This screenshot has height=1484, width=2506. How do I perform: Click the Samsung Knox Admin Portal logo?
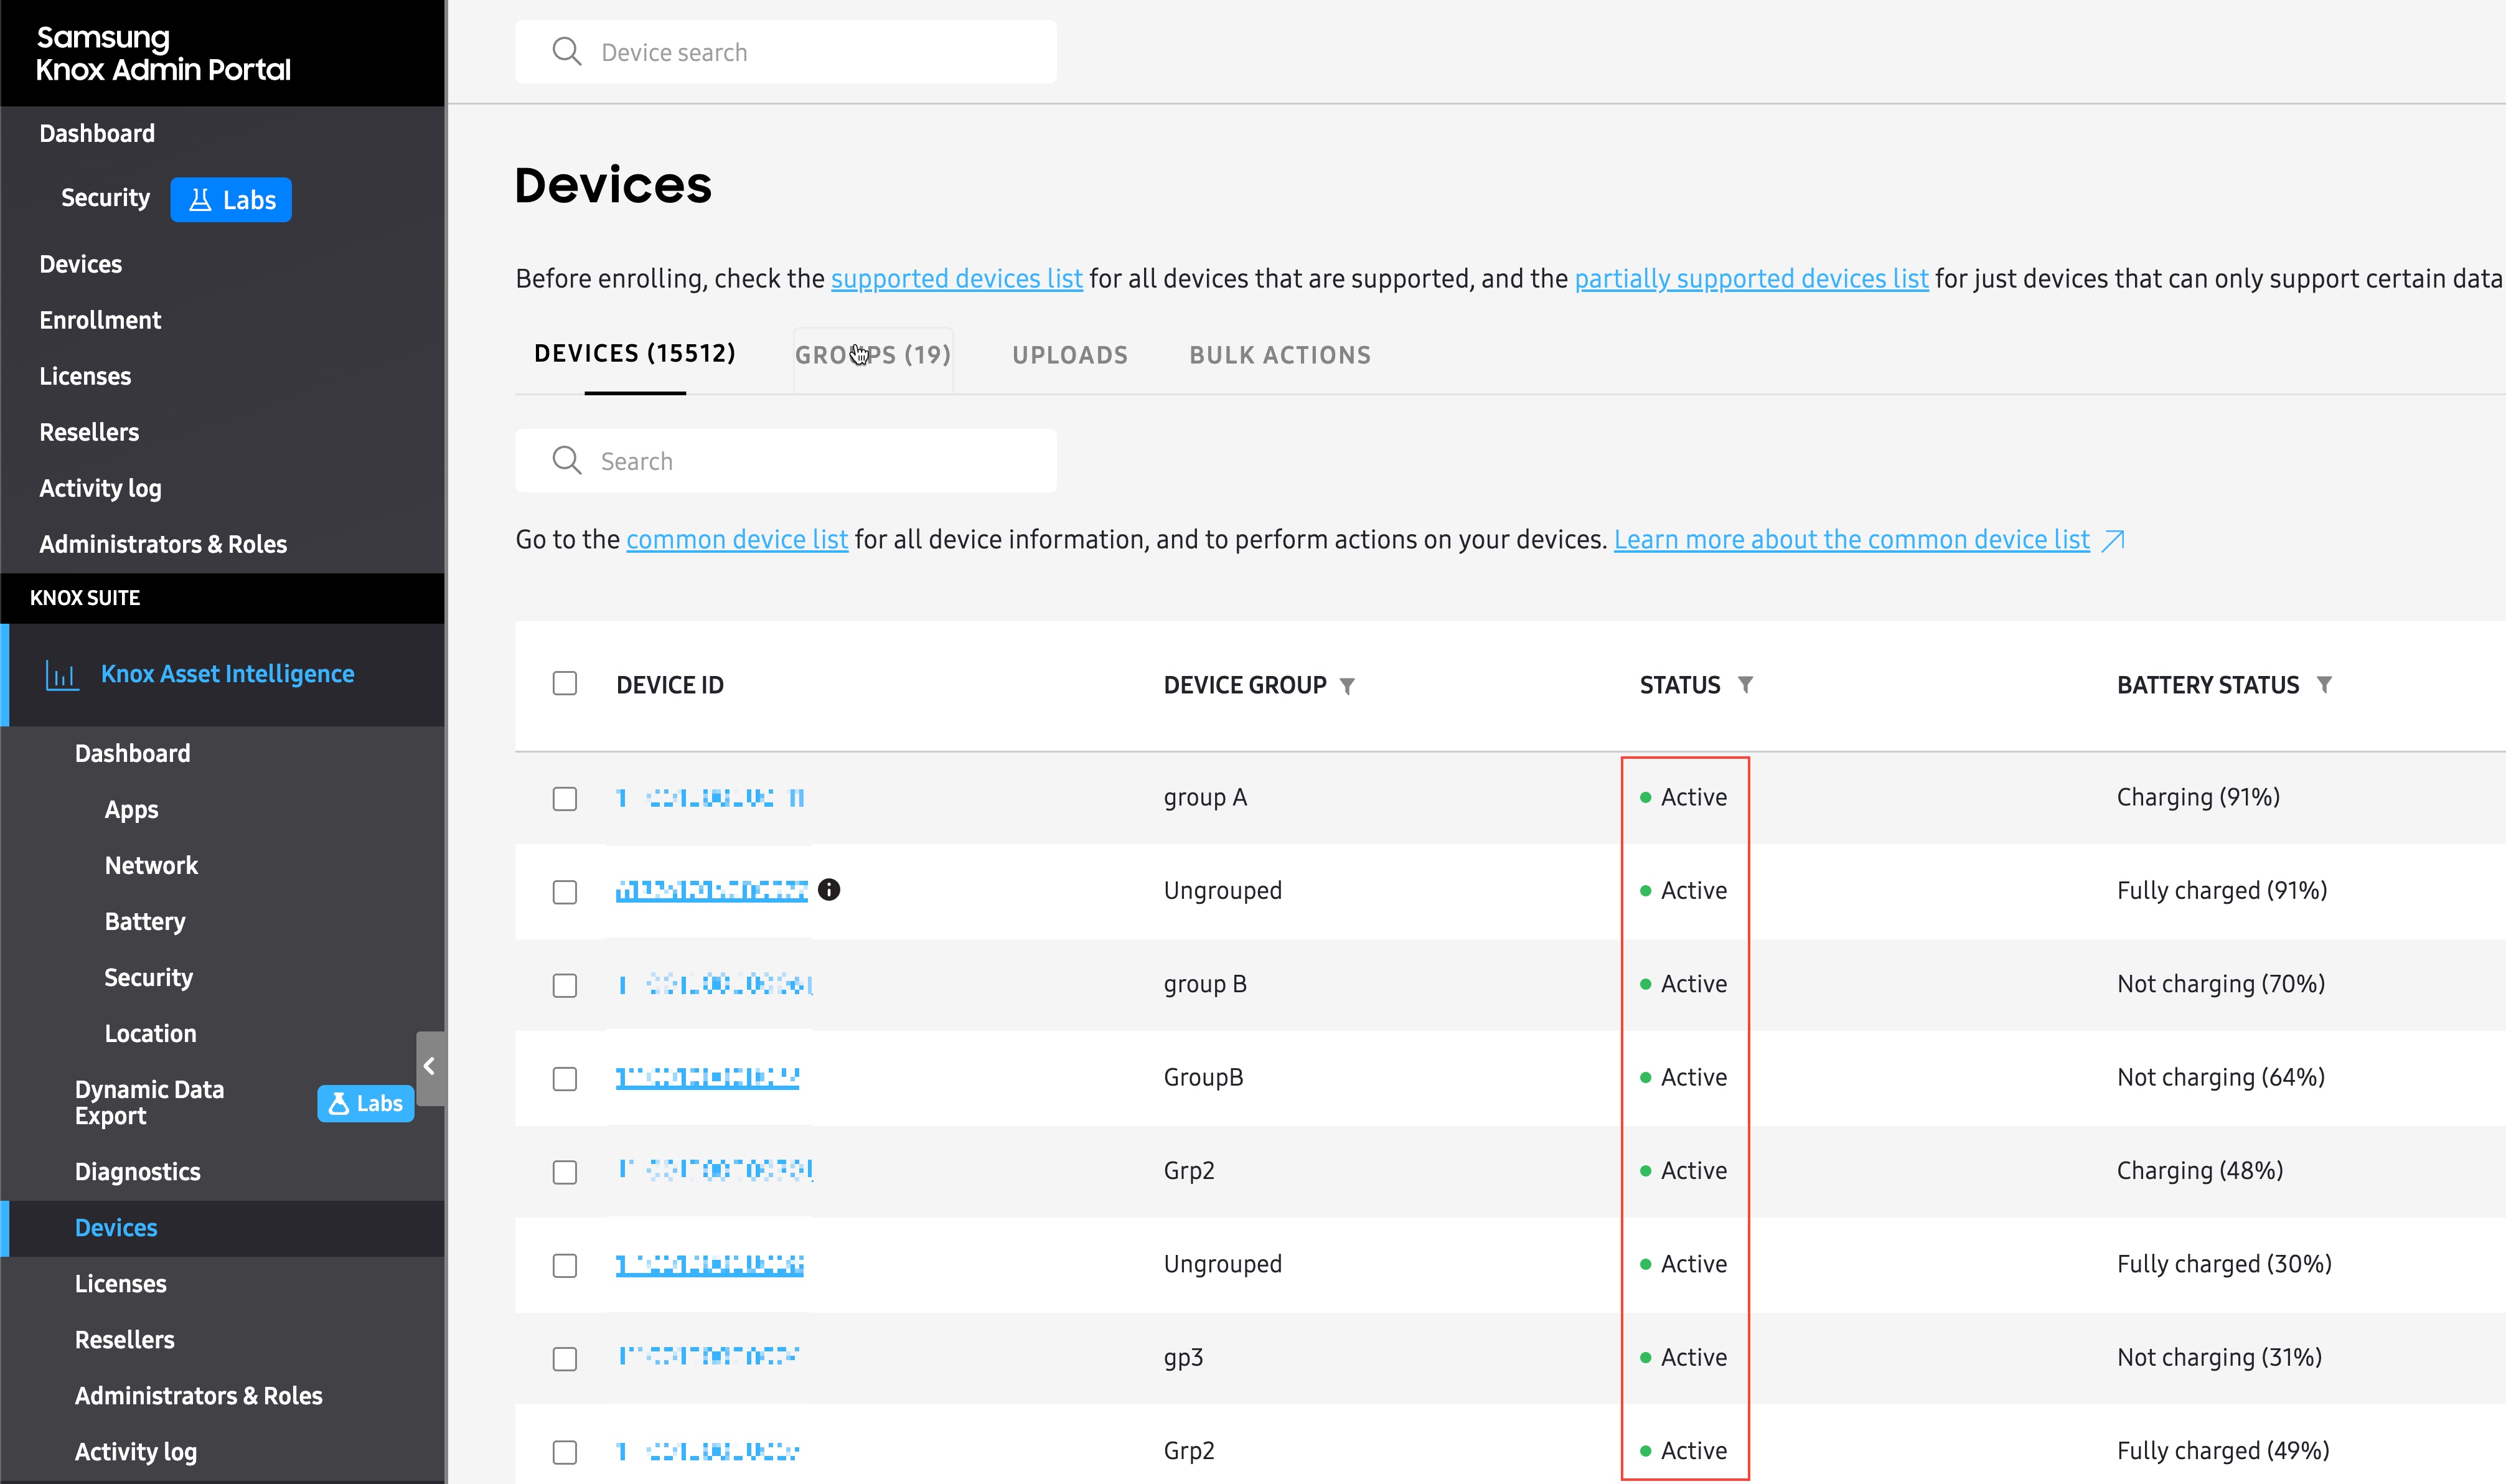click(163, 53)
